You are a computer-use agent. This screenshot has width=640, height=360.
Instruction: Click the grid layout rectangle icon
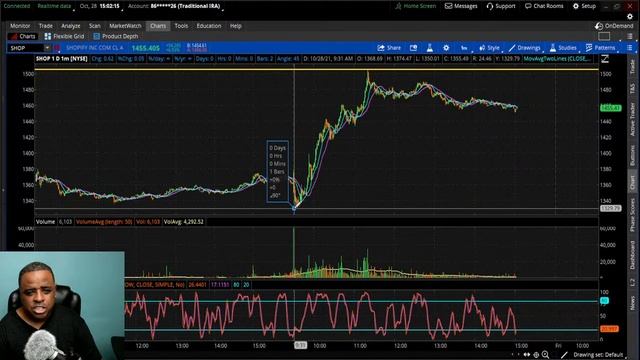[x=604, y=36]
